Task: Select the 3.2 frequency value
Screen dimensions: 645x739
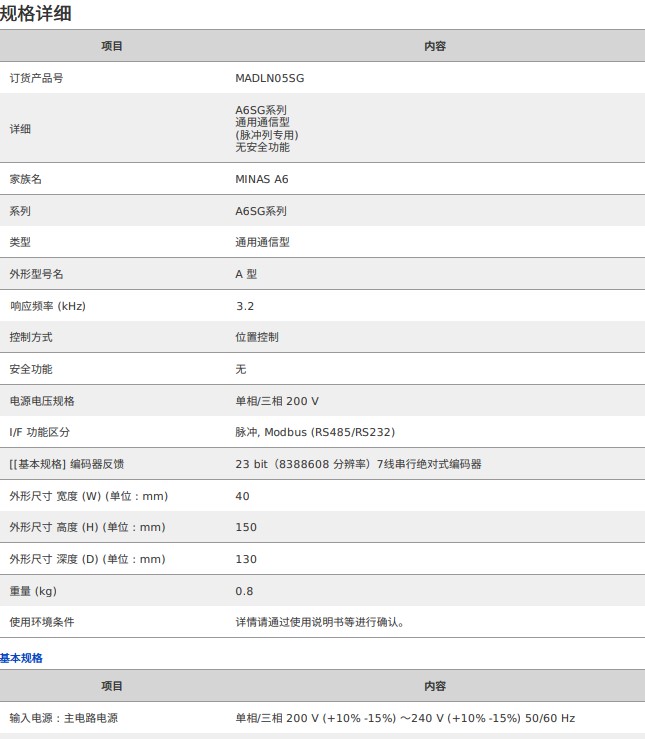Action: 245,306
